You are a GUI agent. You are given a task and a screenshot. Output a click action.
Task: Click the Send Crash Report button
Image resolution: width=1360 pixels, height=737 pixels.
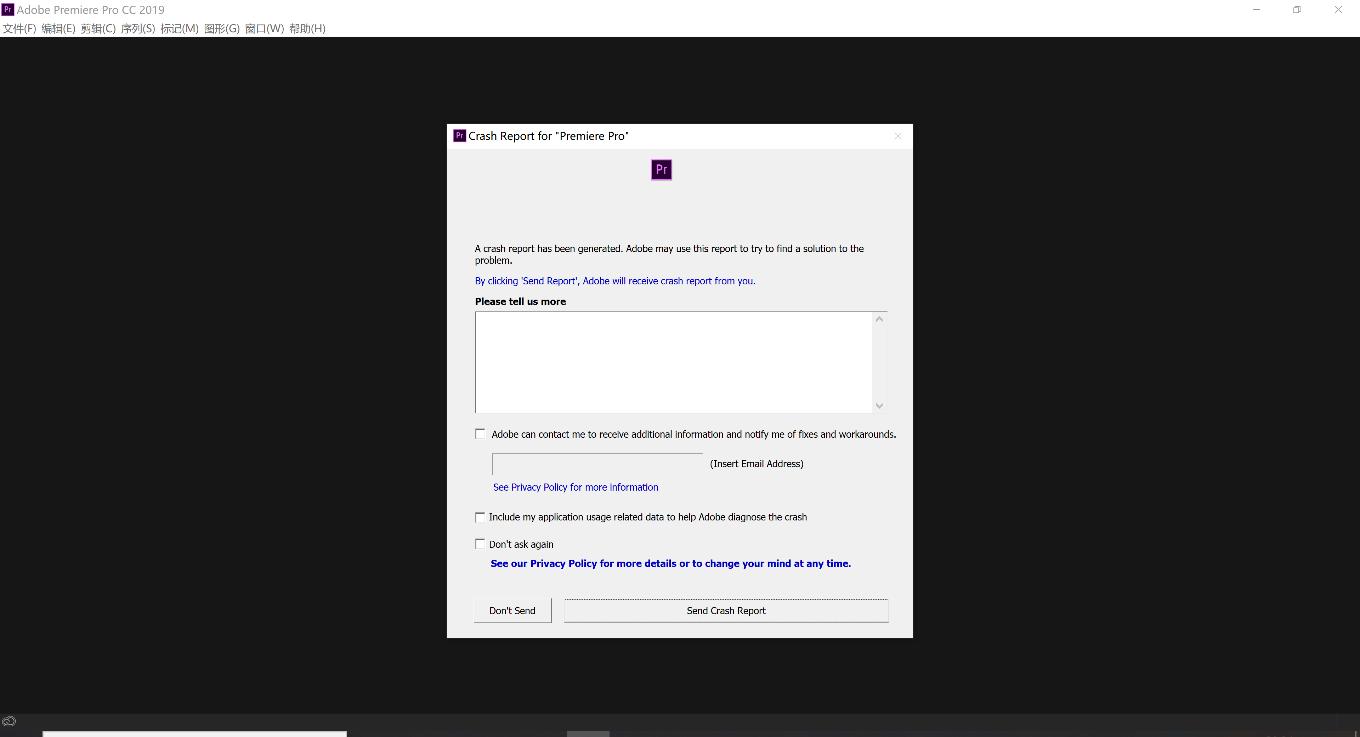pos(726,610)
